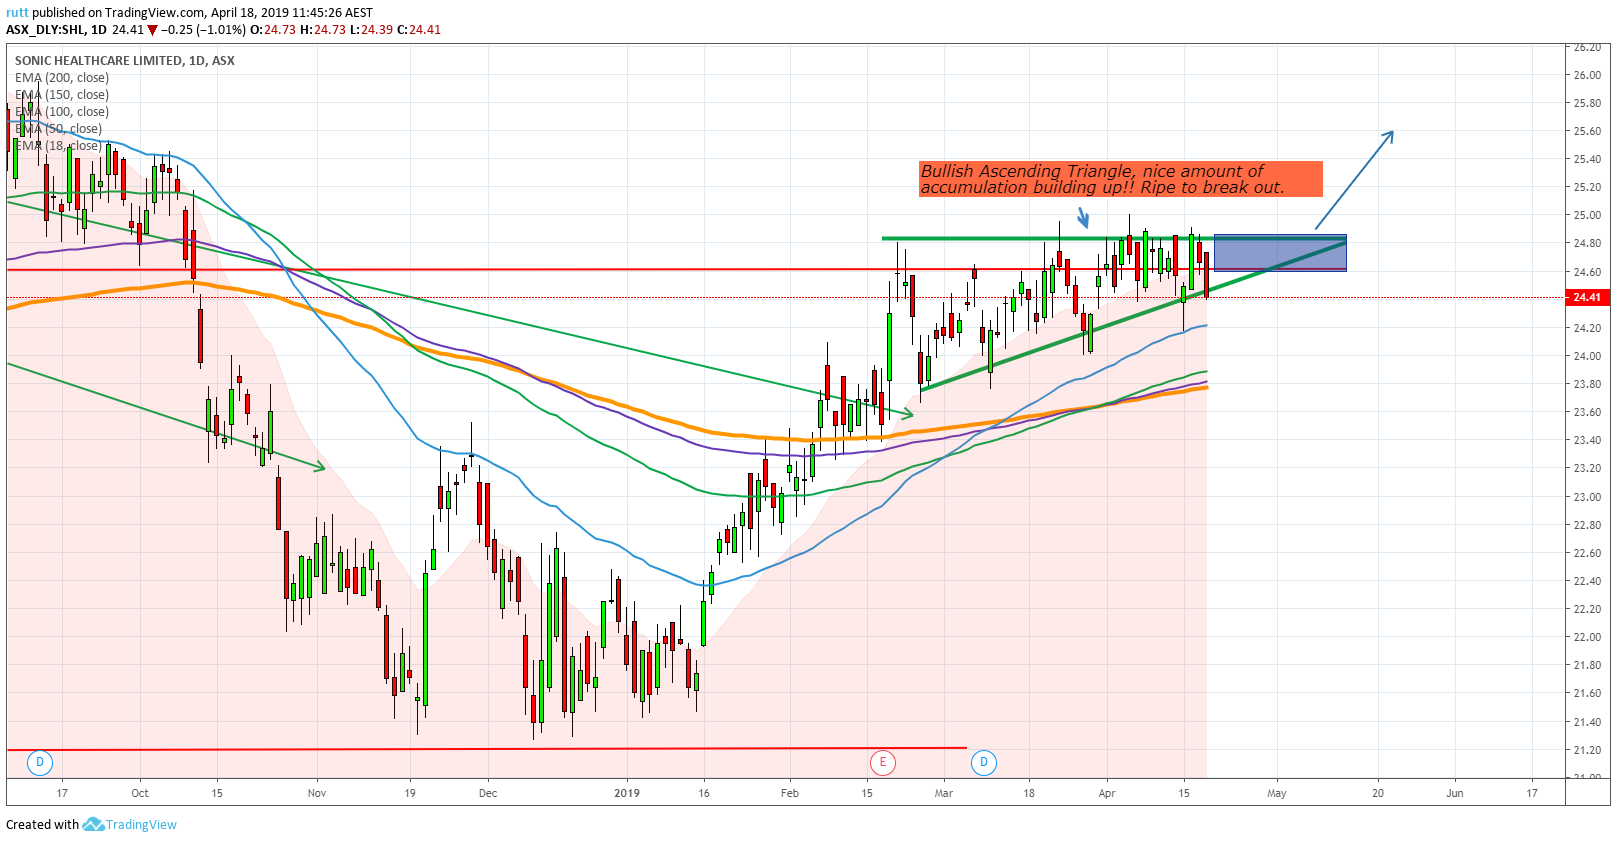Image resolution: width=1617 pixels, height=842 pixels.
Task: Click the Apr label on the time axis
Action: tap(1107, 793)
